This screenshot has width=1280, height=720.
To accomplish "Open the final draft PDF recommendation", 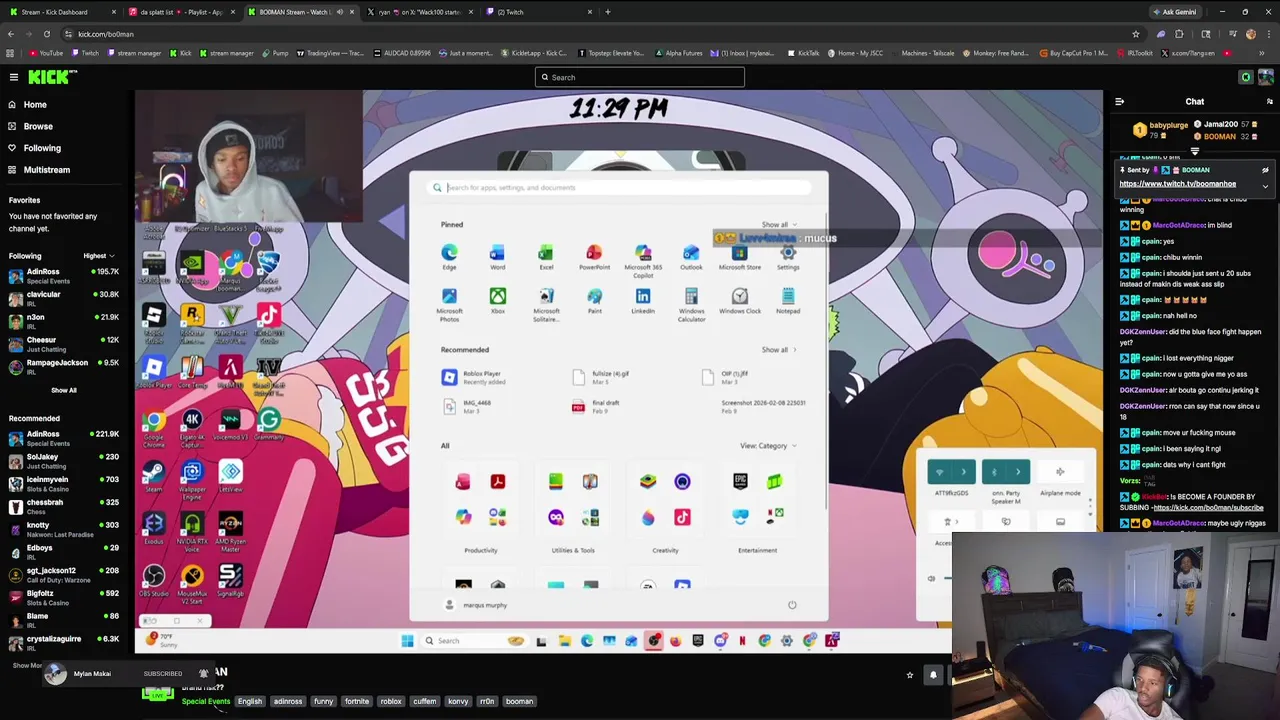I will pyautogui.click(x=598, y=406).
